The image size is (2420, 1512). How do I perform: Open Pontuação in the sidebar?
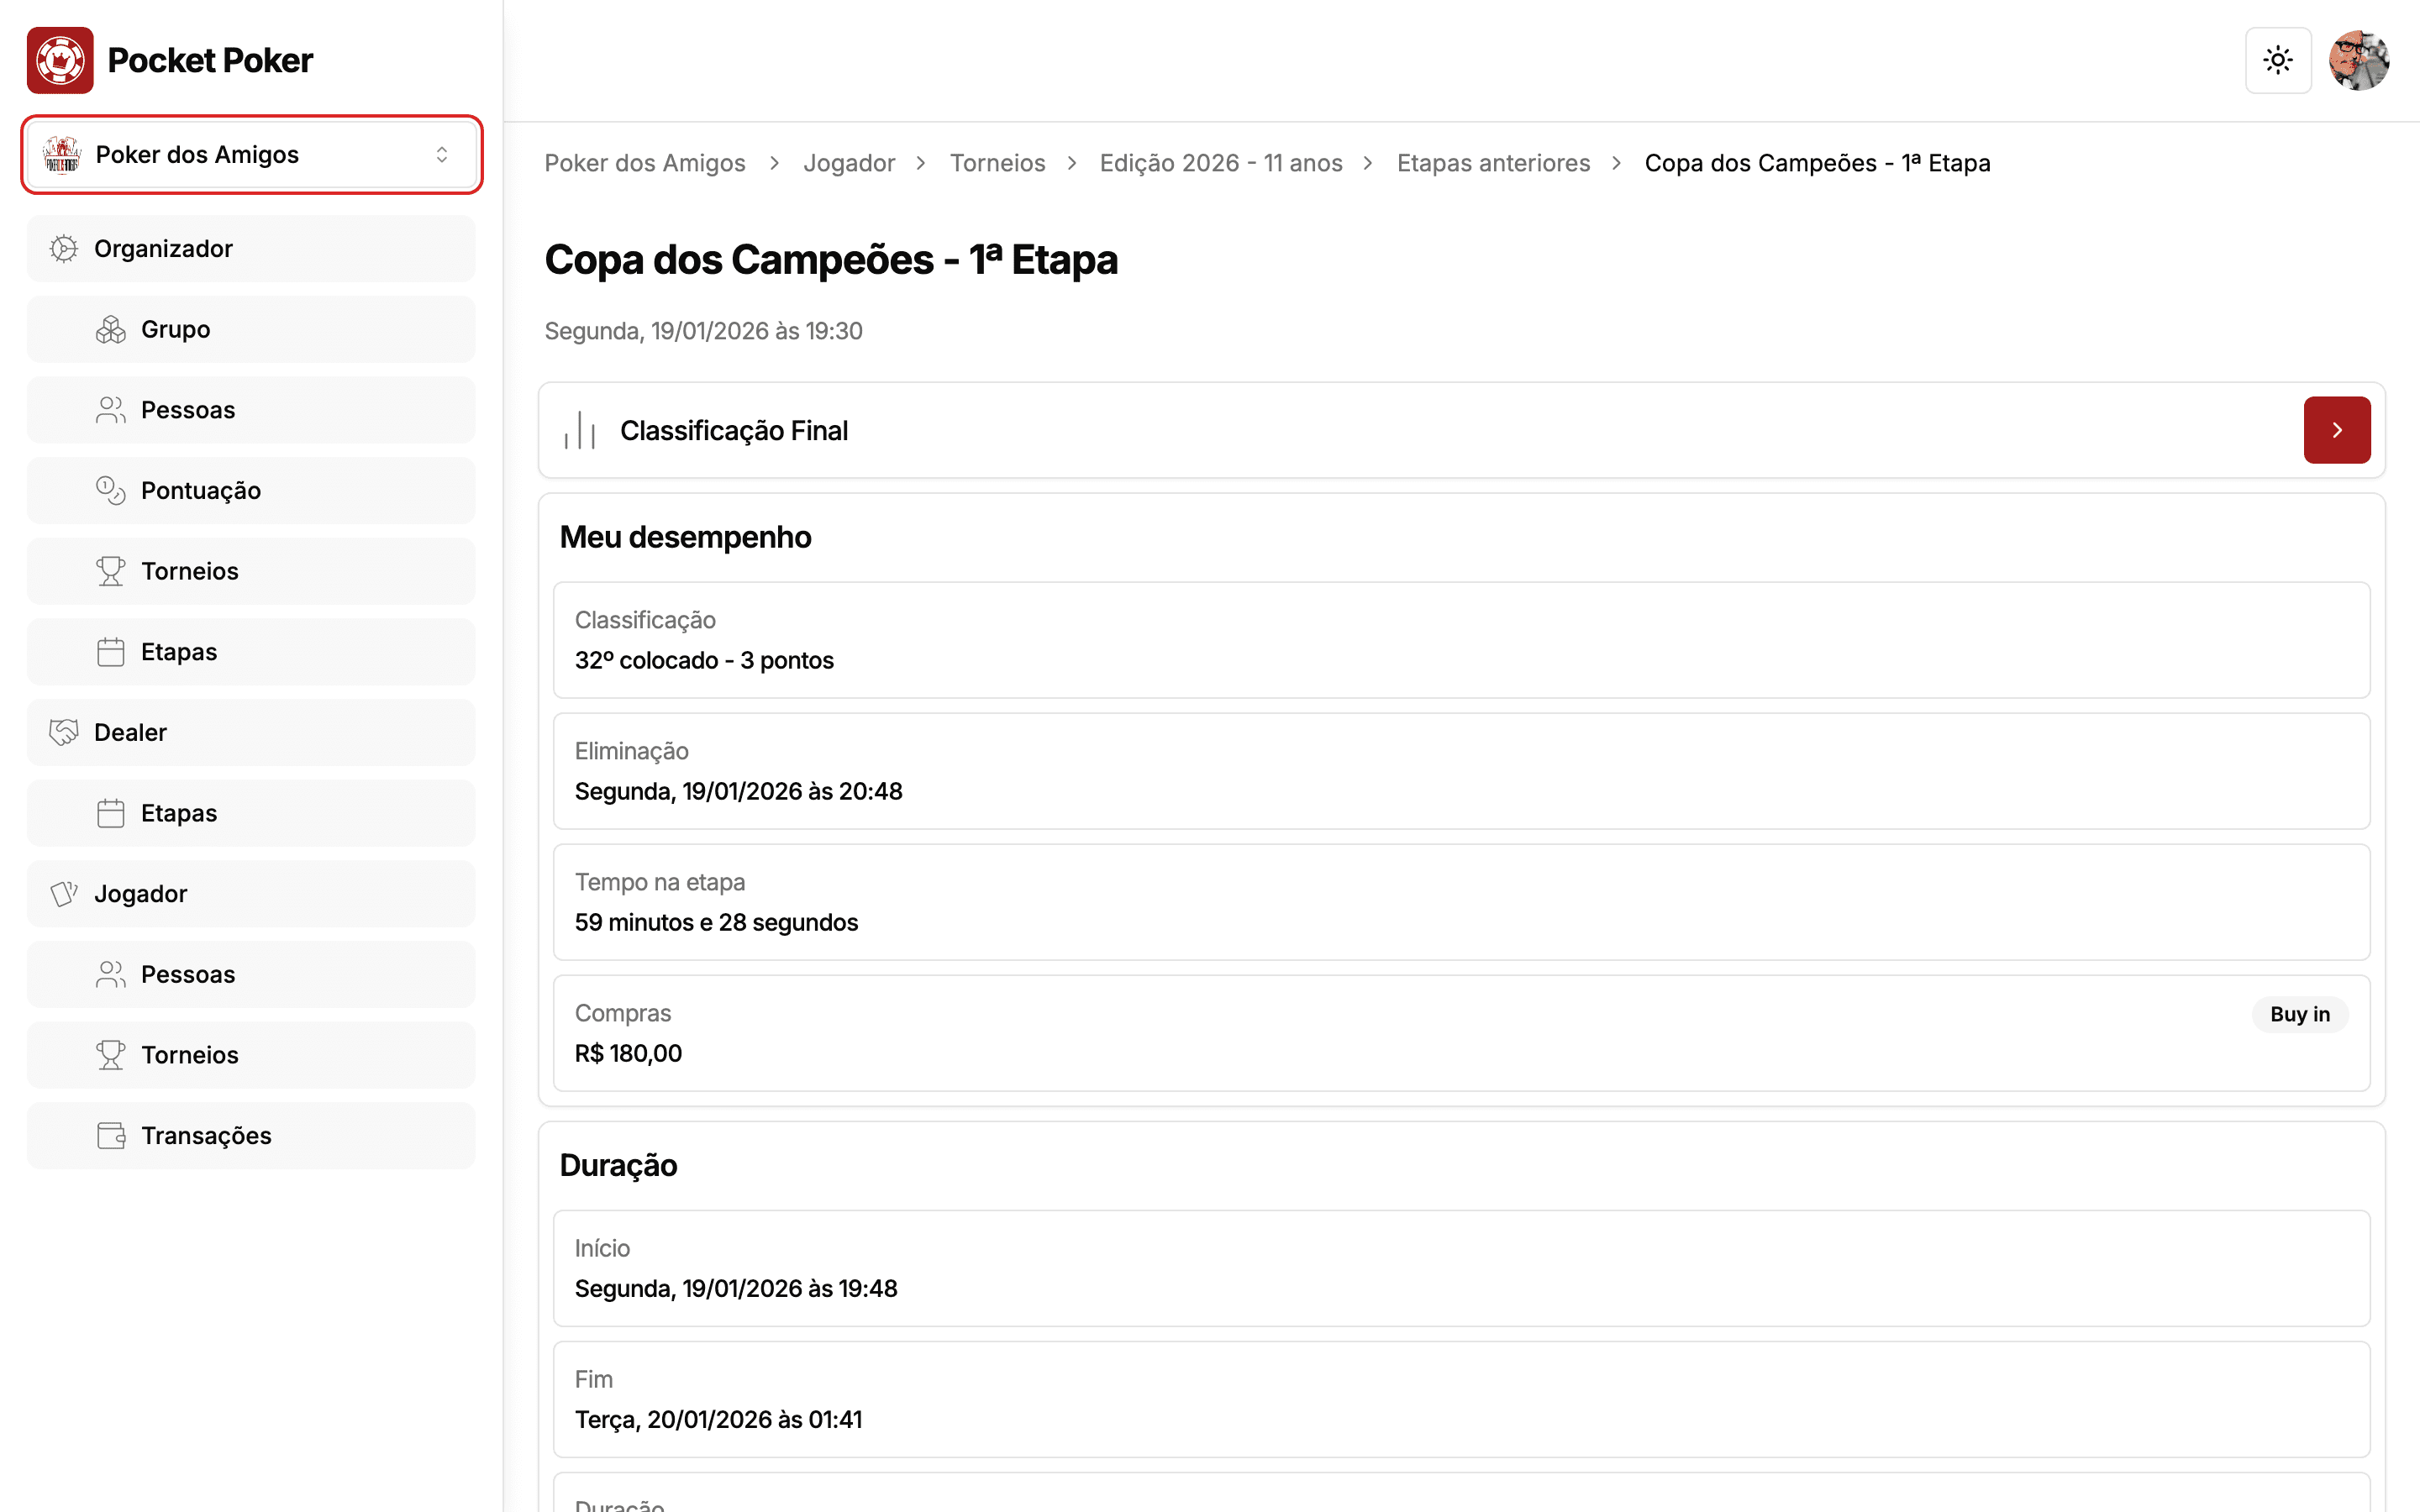coord(251,491)
